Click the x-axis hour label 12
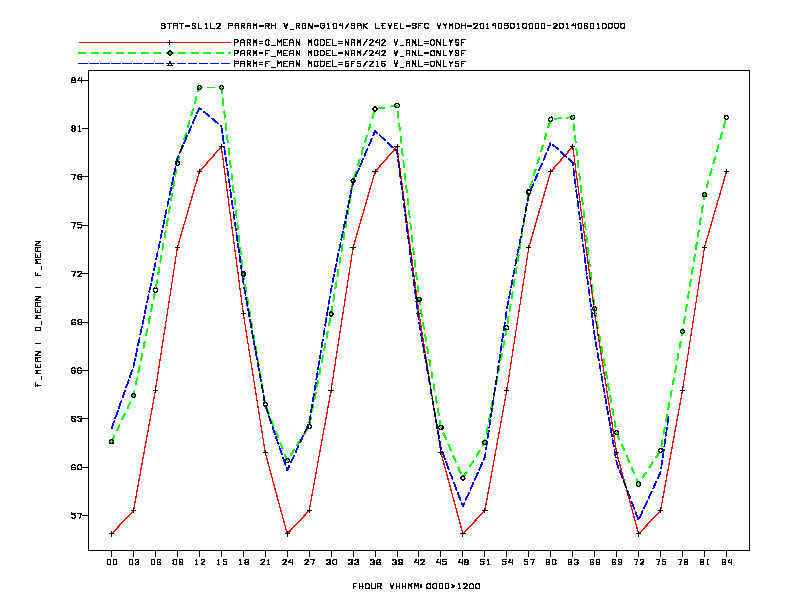792x612 pixels. [200, 562]
